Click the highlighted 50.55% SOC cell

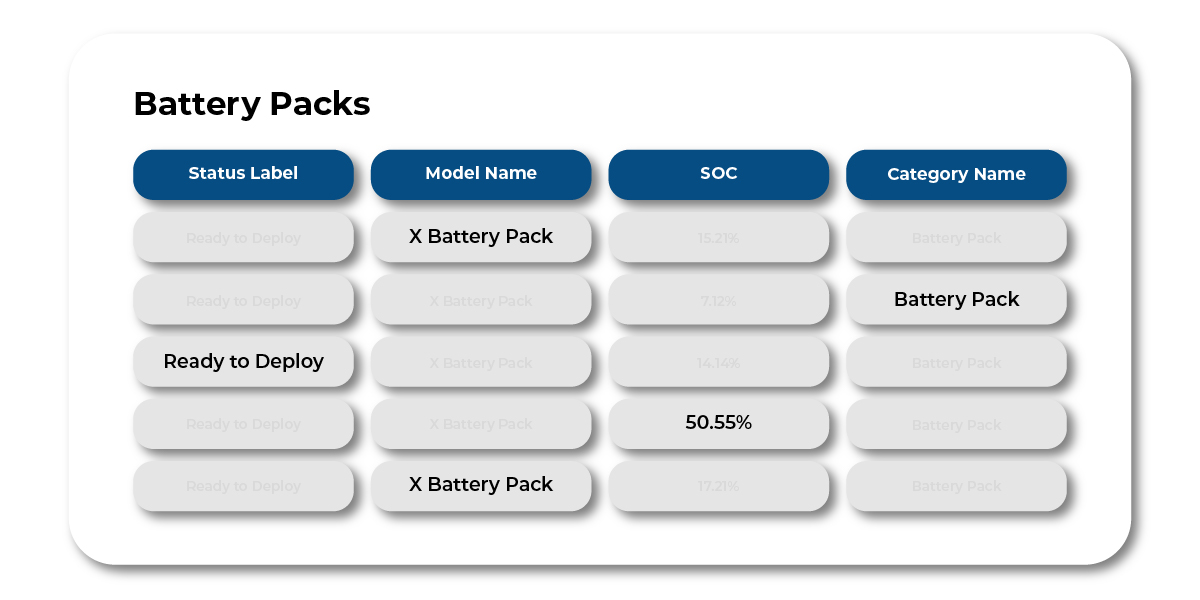click(718, 423)
